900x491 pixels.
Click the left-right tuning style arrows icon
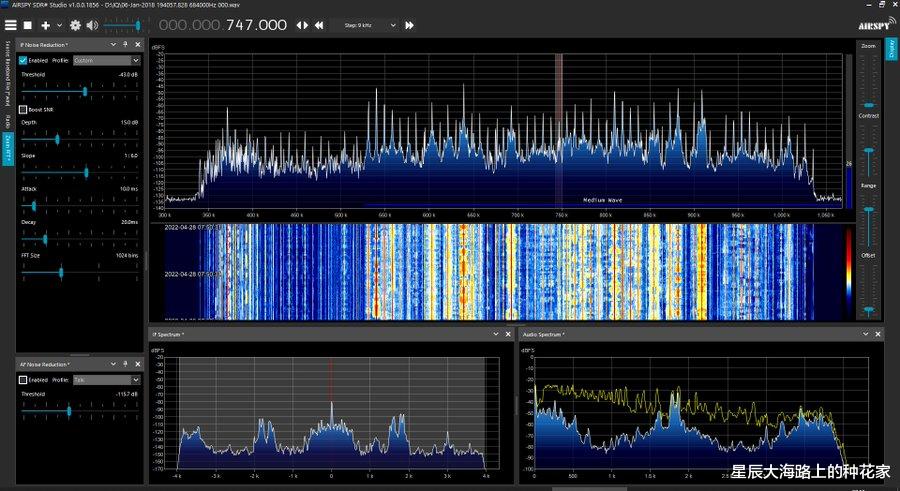point(302,25)
